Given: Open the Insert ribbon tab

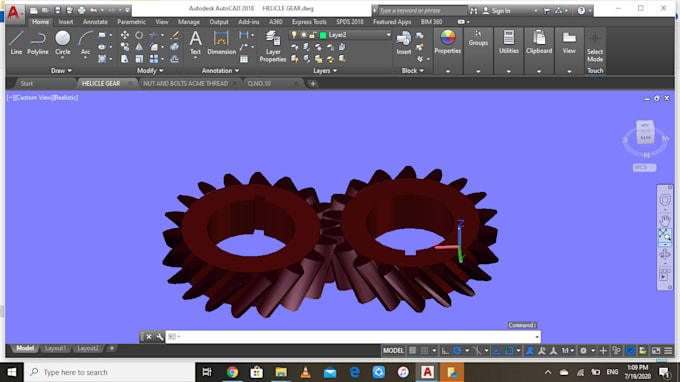Looking at the screenshot, I should click(66, 22).
